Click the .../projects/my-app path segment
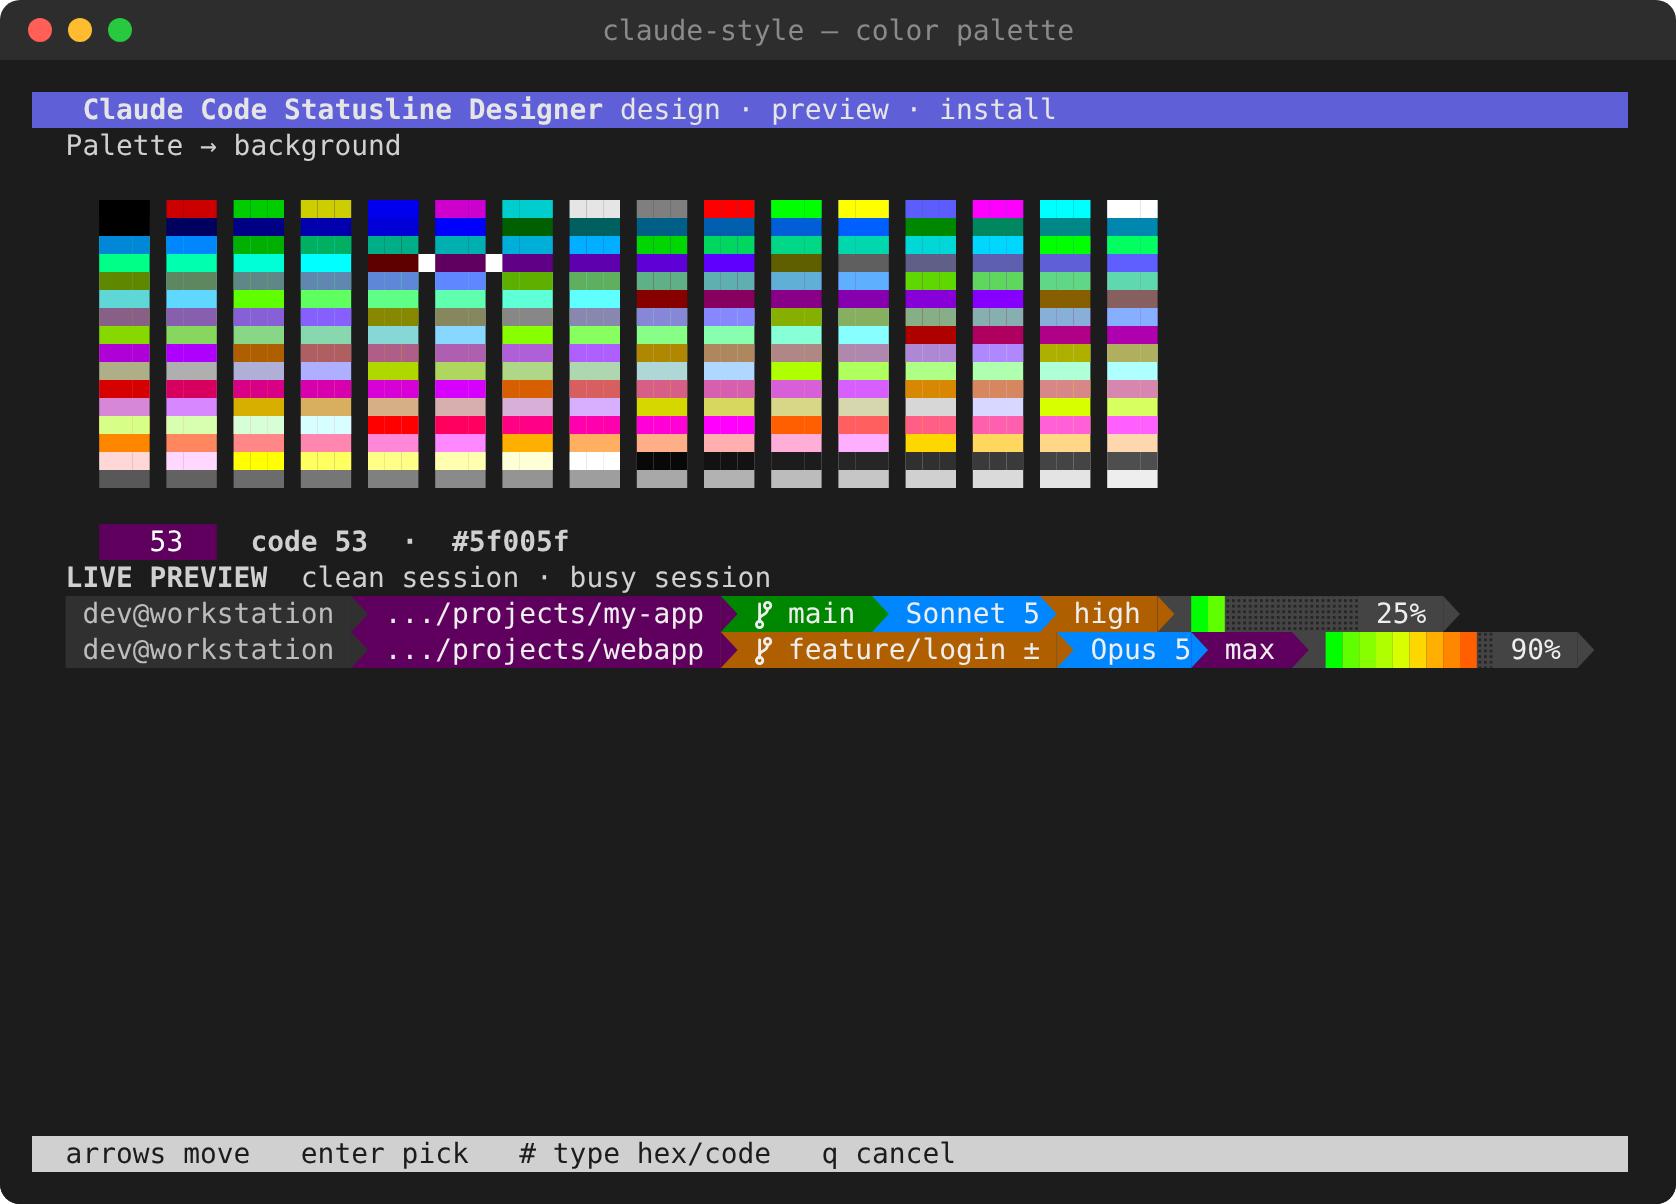 tap(545, 614)
